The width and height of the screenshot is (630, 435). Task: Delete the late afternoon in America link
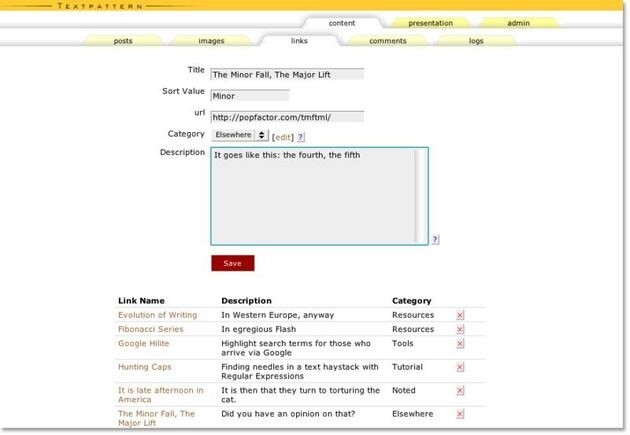pyautogui.click(x=460, y=391)
